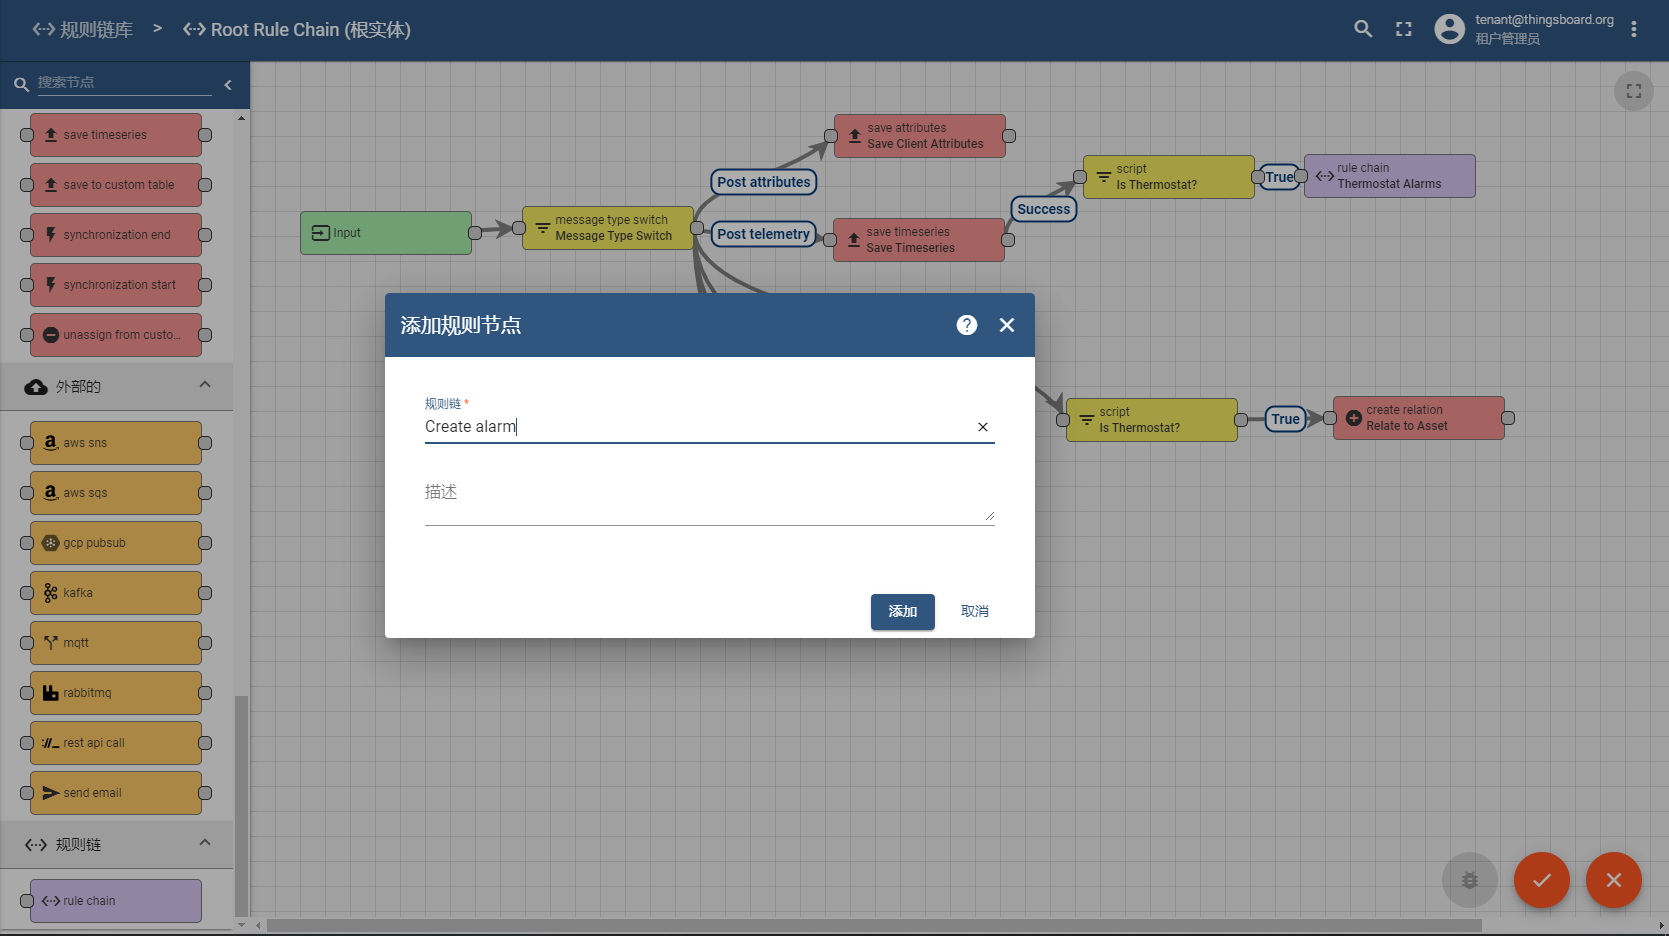Close the add rule node dialog
The width and height of the screenshot is (1669, 936).
coord(1007,325)
